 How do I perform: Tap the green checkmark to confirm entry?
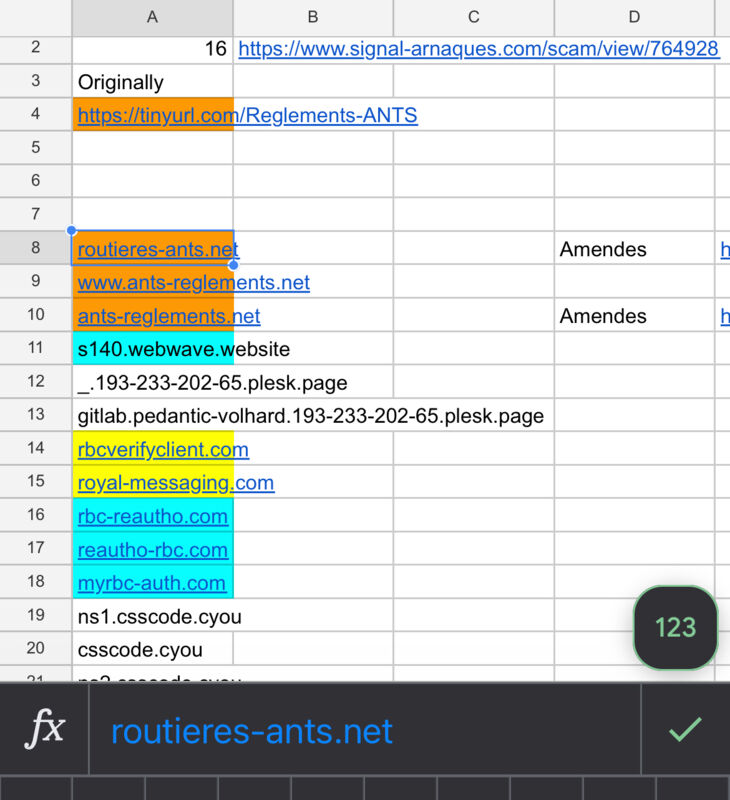685,729
